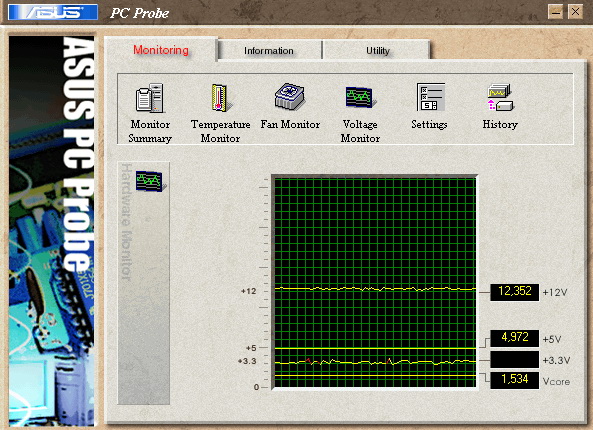Open the History icon

500,97
